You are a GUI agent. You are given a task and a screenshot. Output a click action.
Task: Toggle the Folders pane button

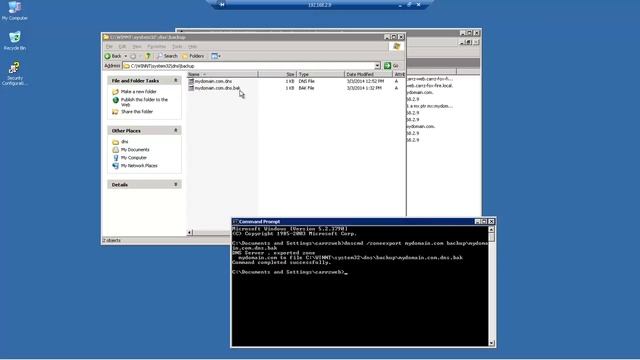coord(193,56)
